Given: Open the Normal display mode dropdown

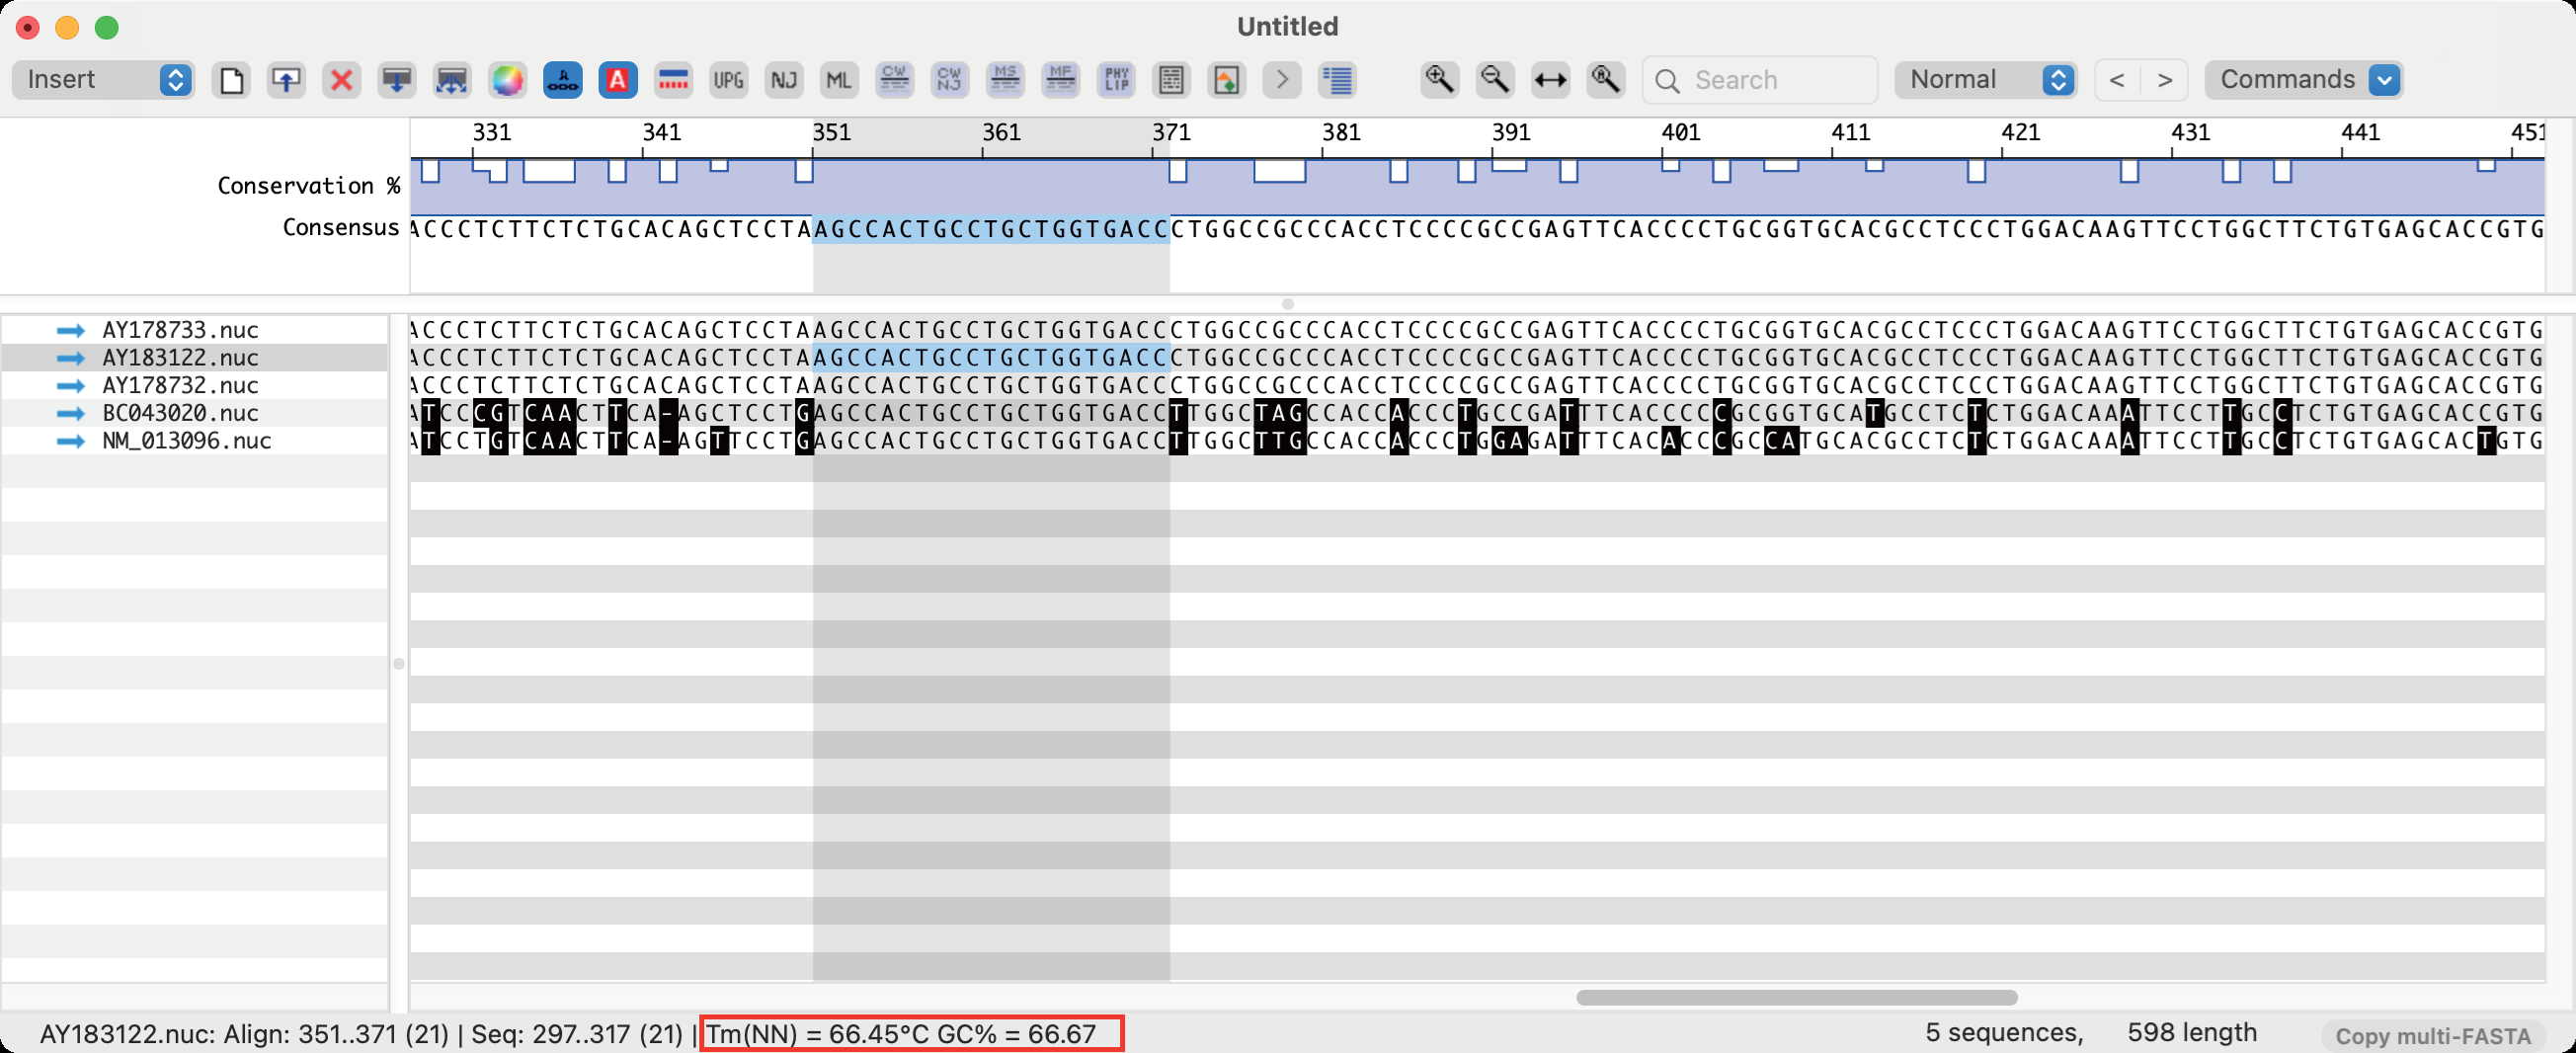Looking at the screenshot, I should point(1986,80).
